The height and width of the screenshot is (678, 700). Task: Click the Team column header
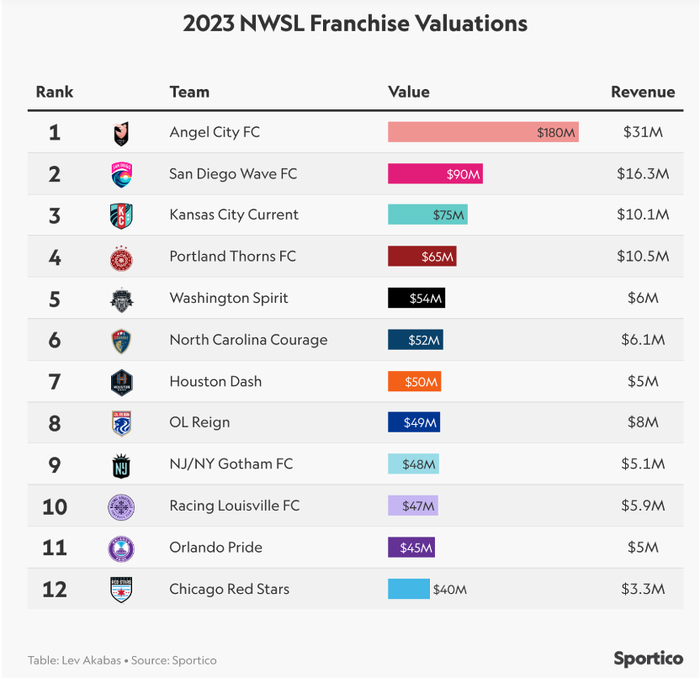click(189, 92)
